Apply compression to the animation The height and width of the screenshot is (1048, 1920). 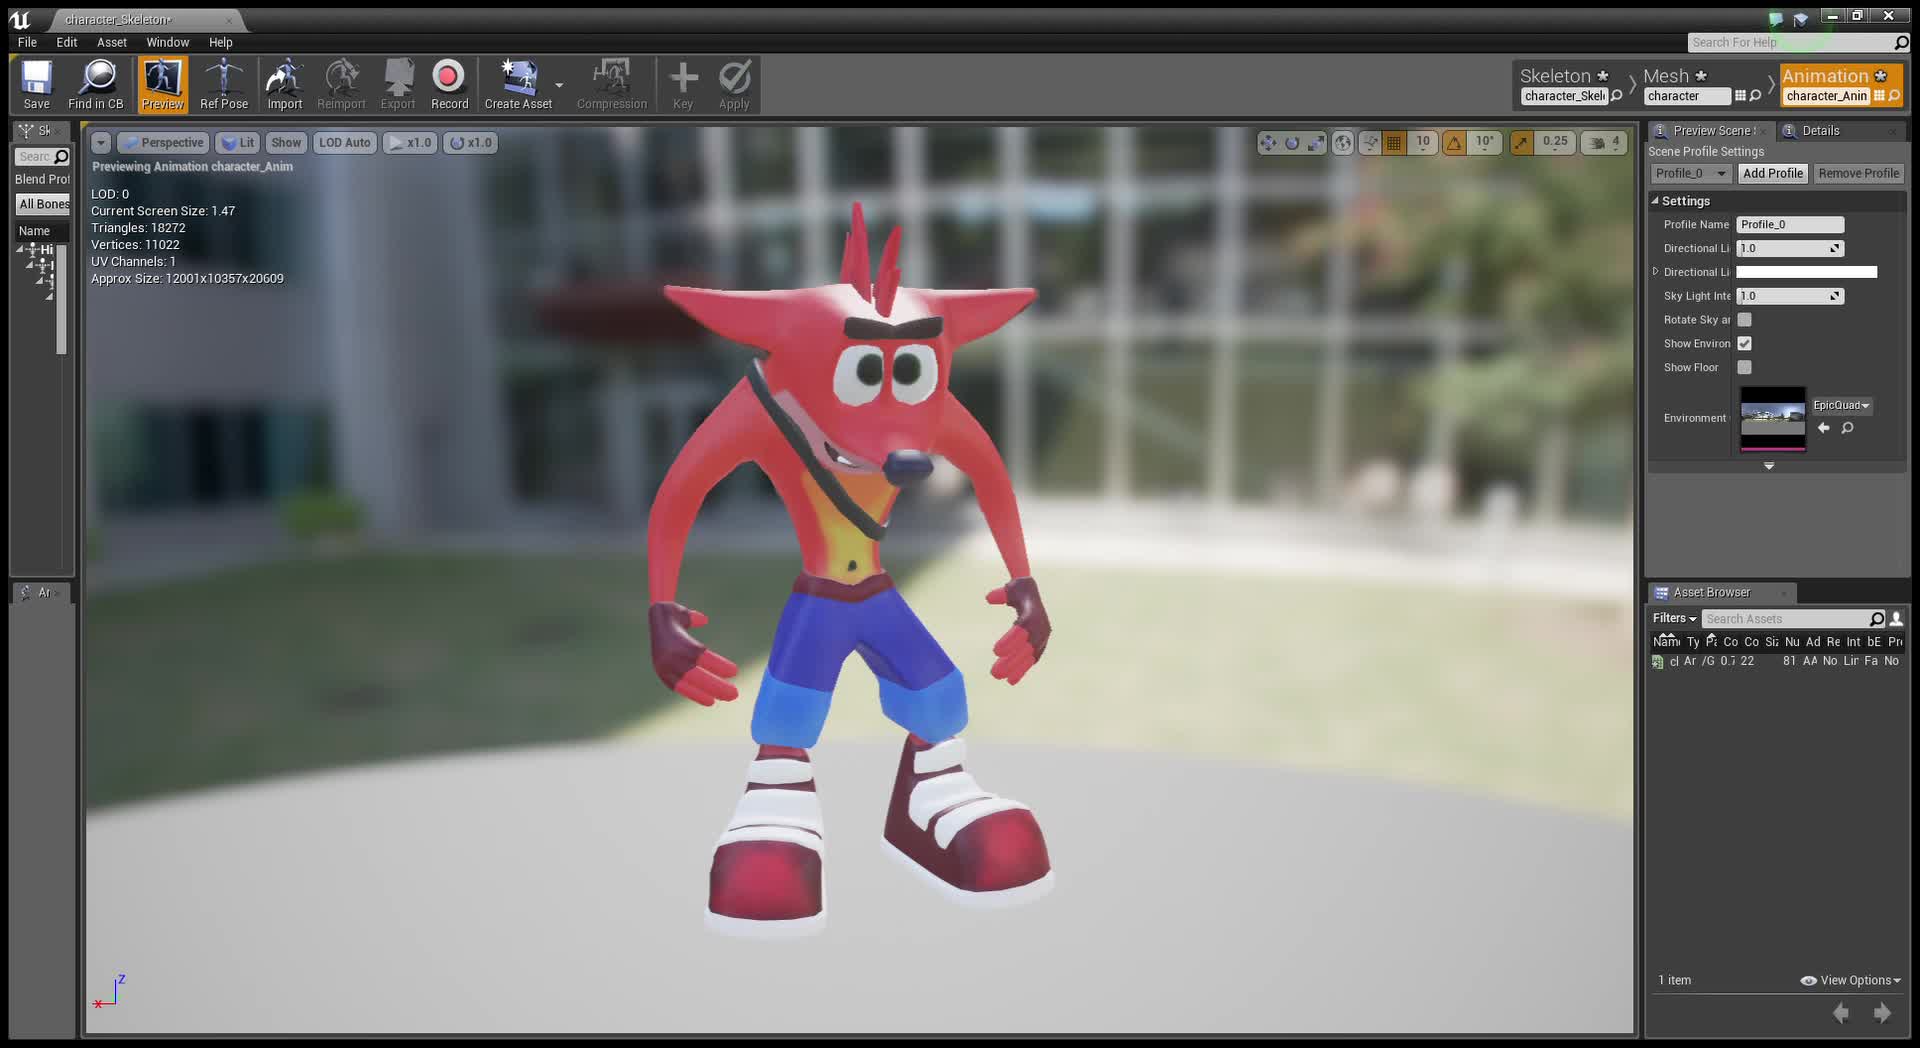click(611, 84)
